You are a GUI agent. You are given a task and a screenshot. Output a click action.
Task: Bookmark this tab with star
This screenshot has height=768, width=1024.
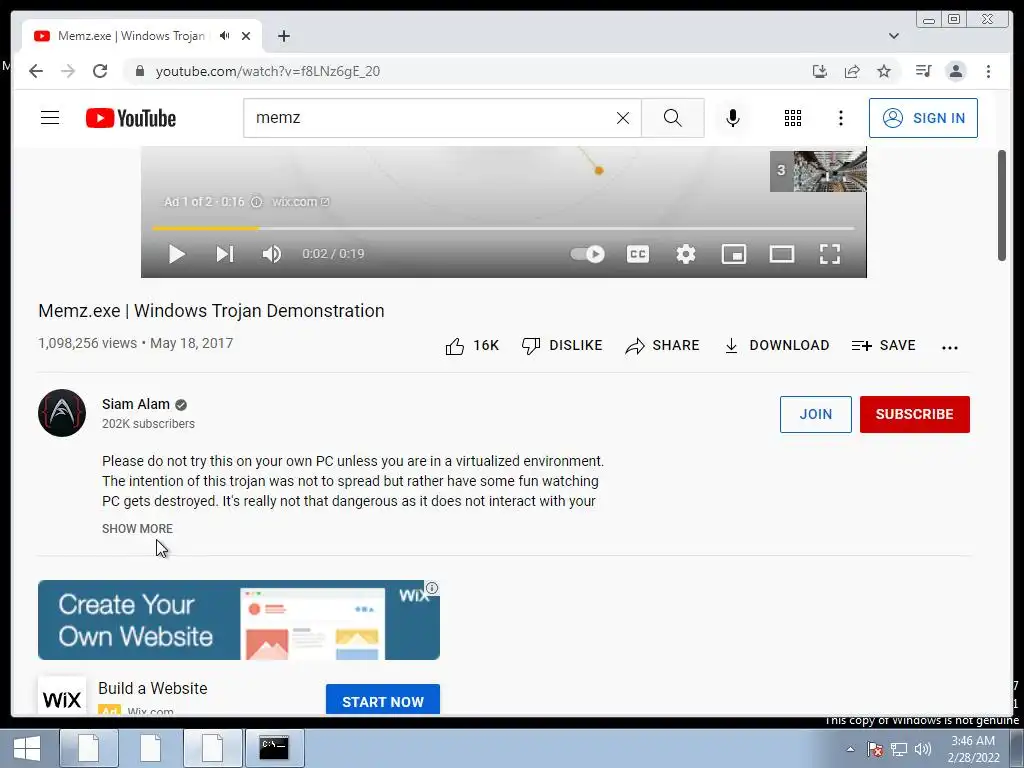click(884, 71)
